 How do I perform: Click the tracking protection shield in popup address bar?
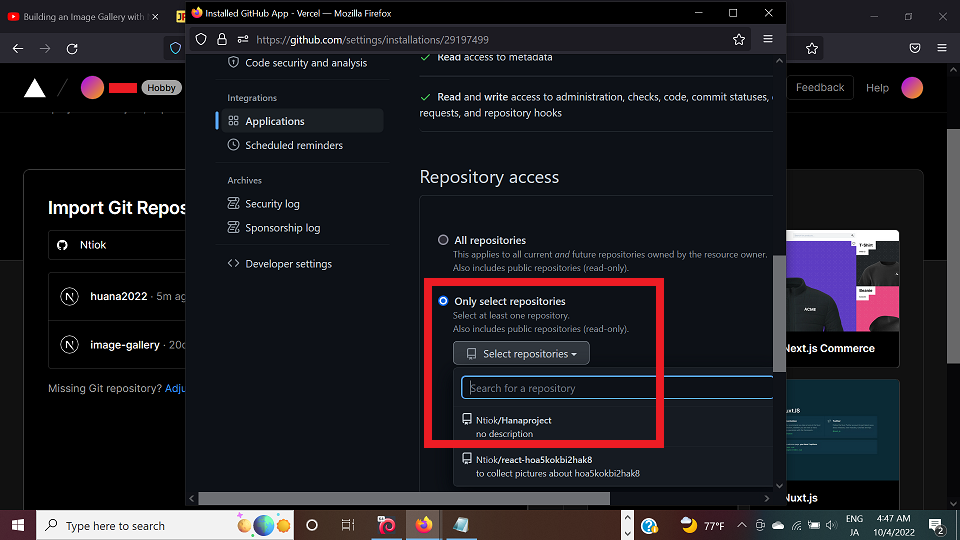tap(201, 39)
